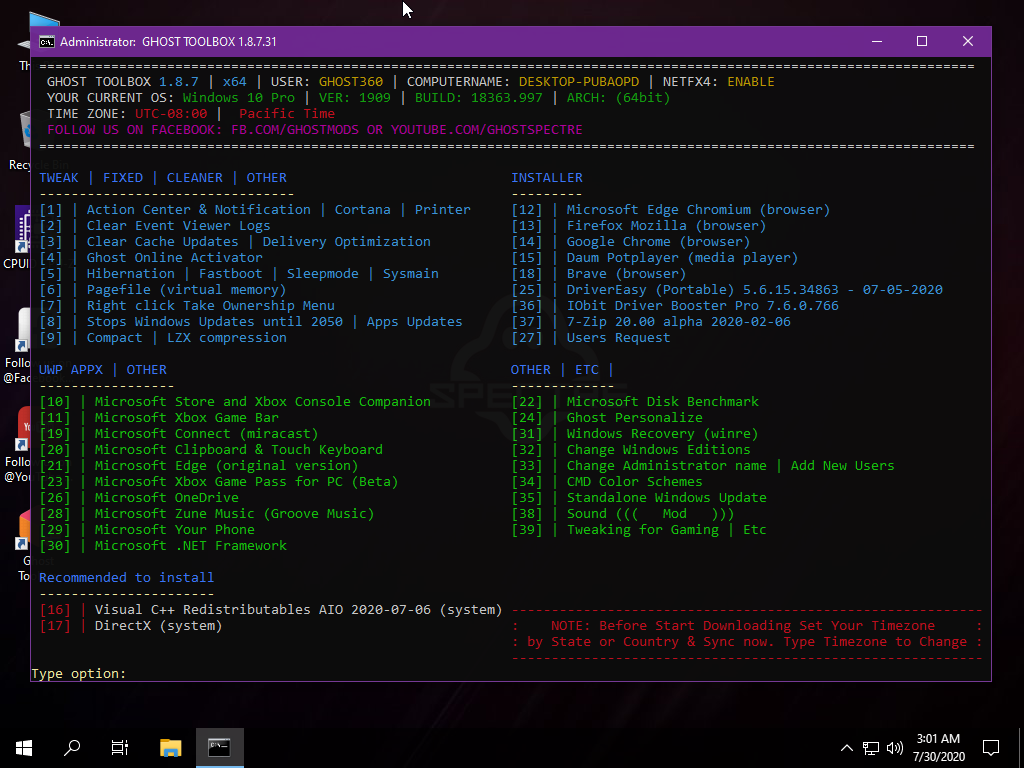Click 'FB.COM/GHOSTMODS' text in header
Viewport: 1024px width, 768px height.
pos(295,130)
